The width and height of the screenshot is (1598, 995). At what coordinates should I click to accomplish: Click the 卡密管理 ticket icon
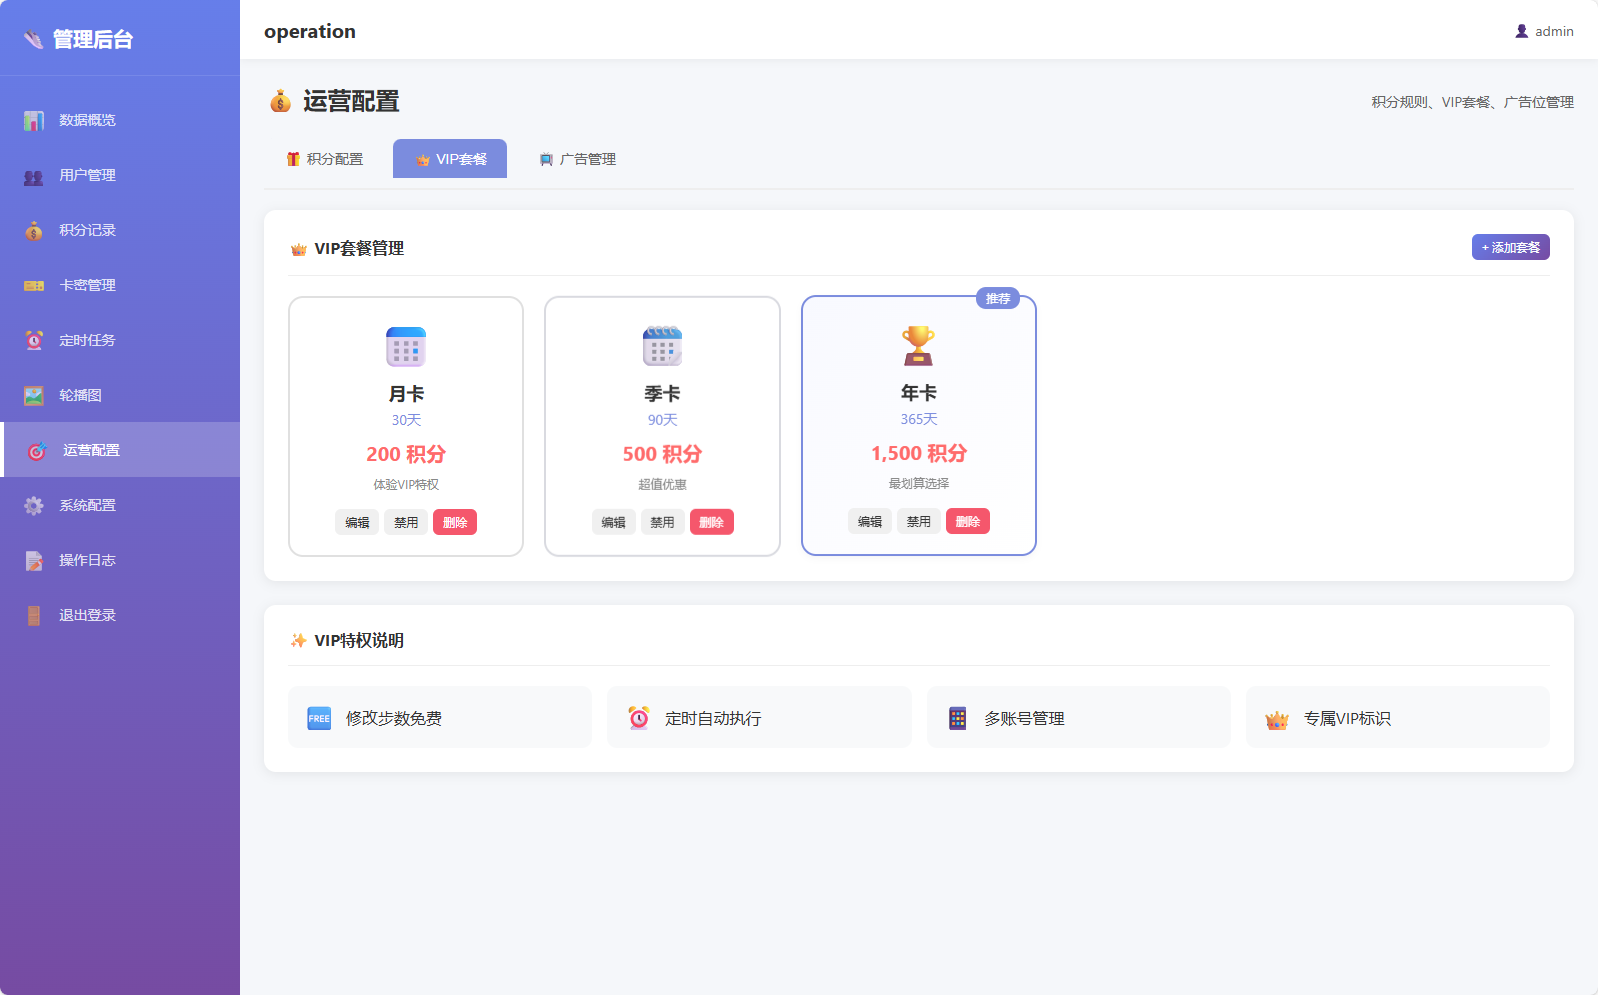click(34, 286)
